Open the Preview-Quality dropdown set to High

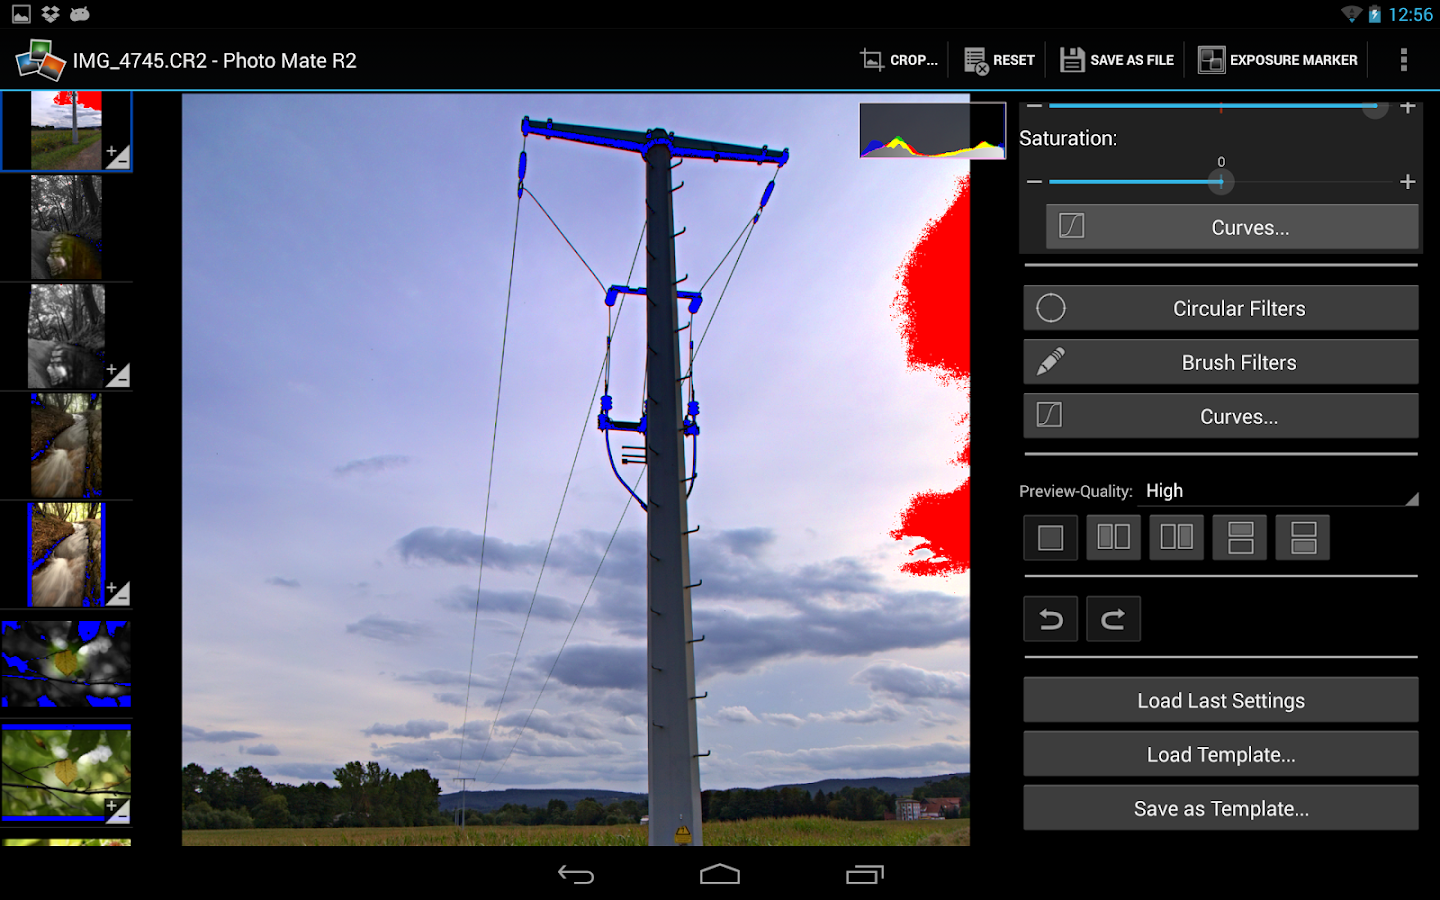coord(1280,490)
